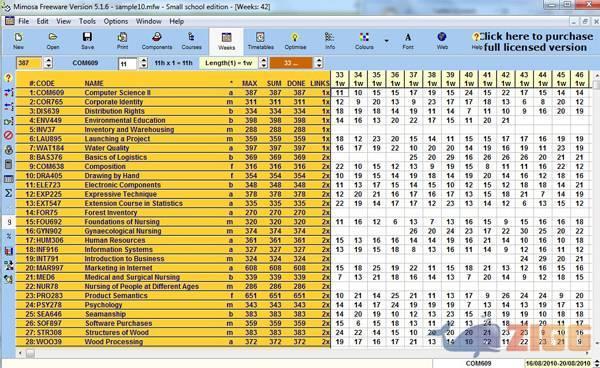The height and width of the screenshot is (368, 600).
Task: Run the Optimise tool
Action: (x=295, y=41)
